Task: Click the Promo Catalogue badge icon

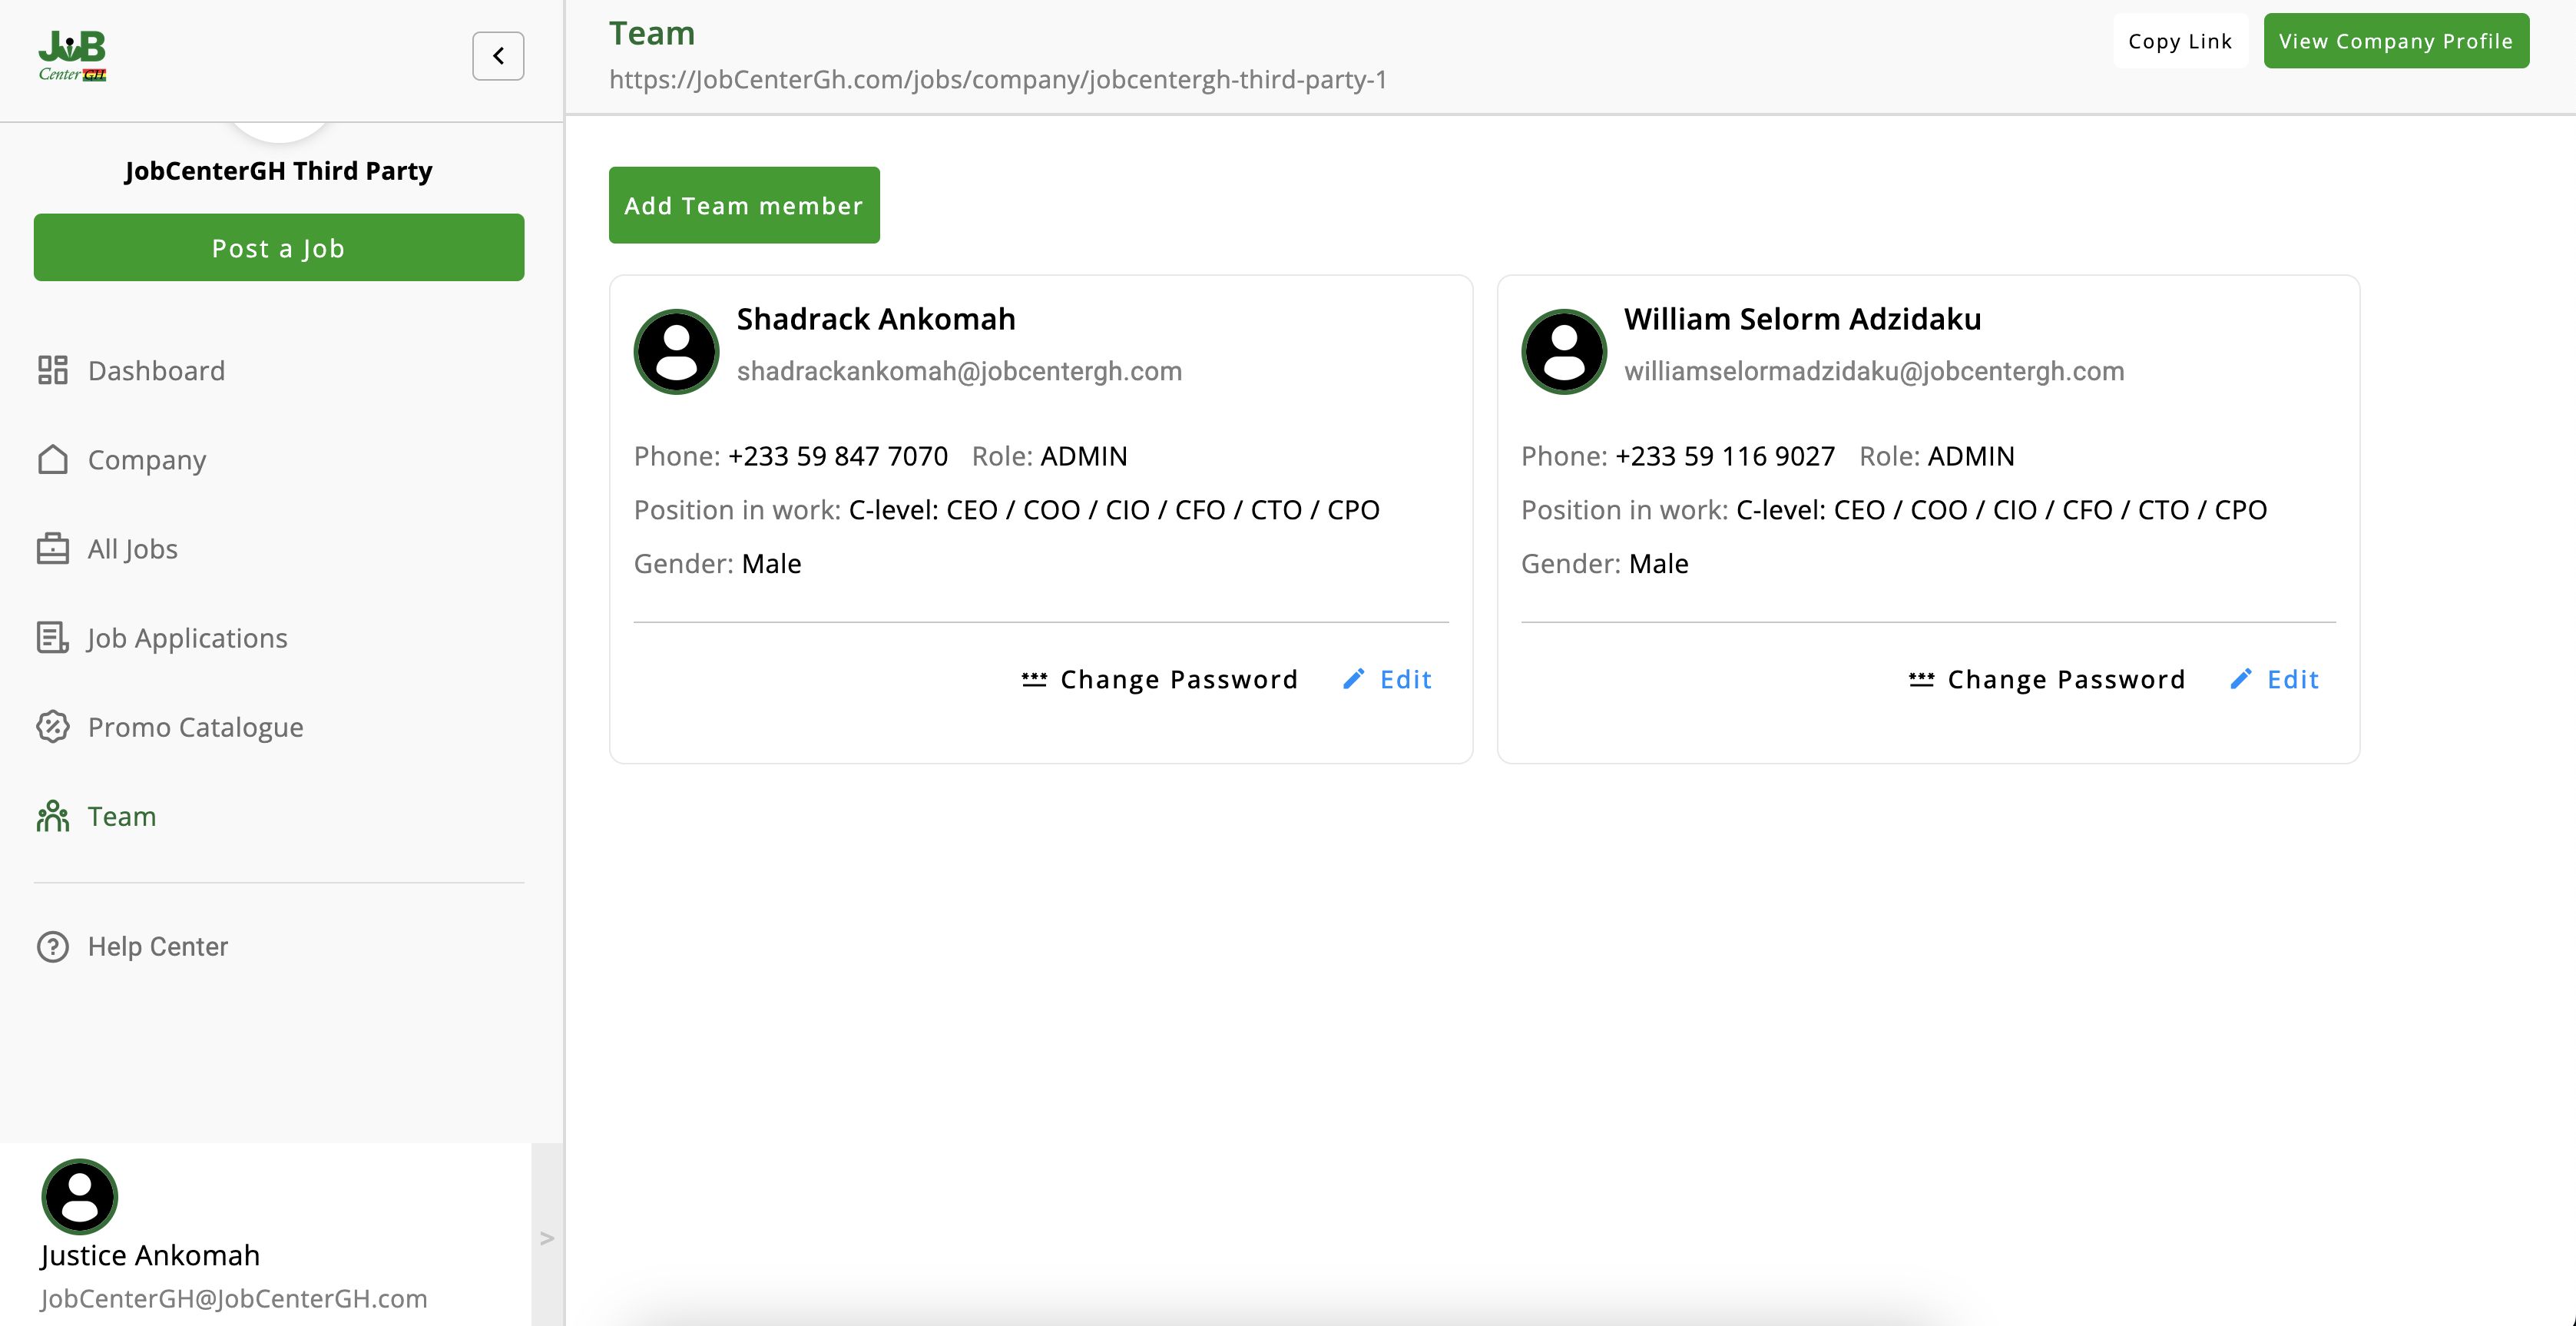Action: (53, 726)
